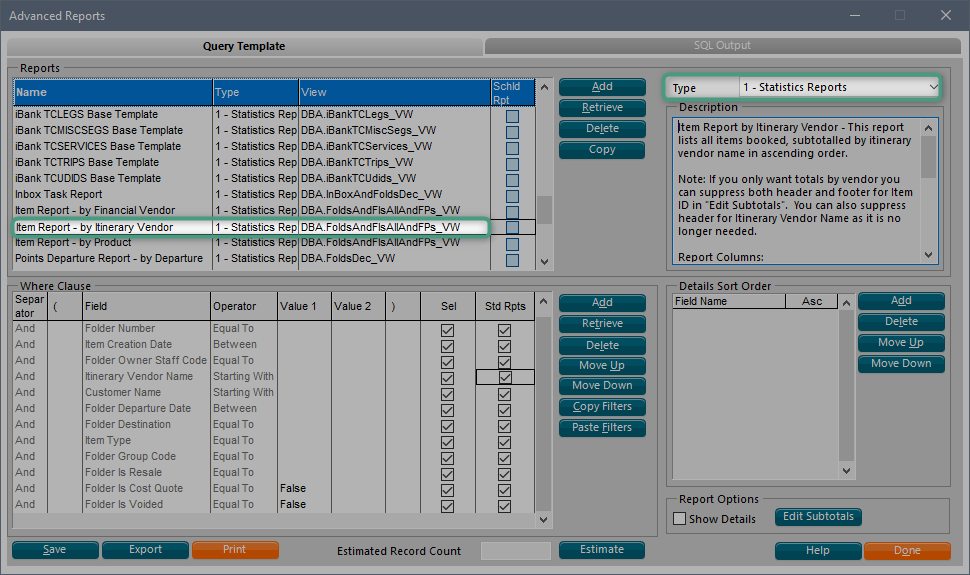This screenshot has height=575, width=970.
Task: Click the Estimated Record Count field
Action: [516, 551]
